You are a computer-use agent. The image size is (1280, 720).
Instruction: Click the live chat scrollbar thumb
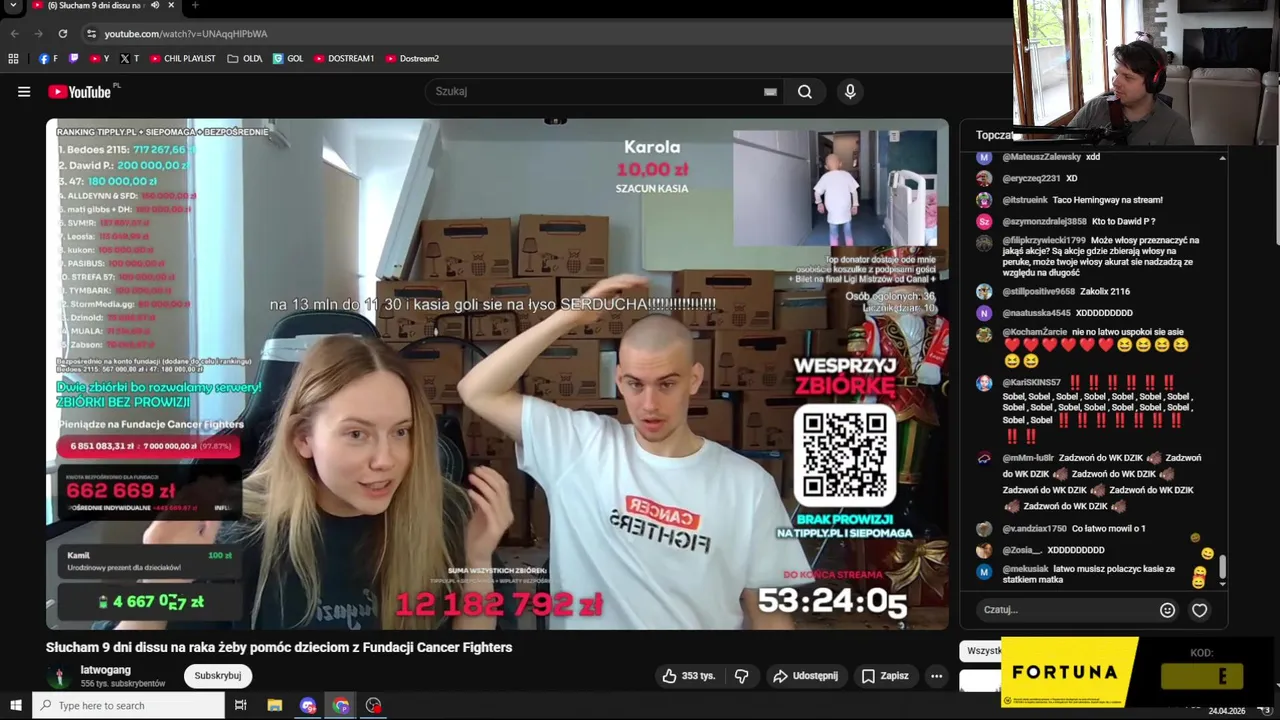click(1221, 567)
